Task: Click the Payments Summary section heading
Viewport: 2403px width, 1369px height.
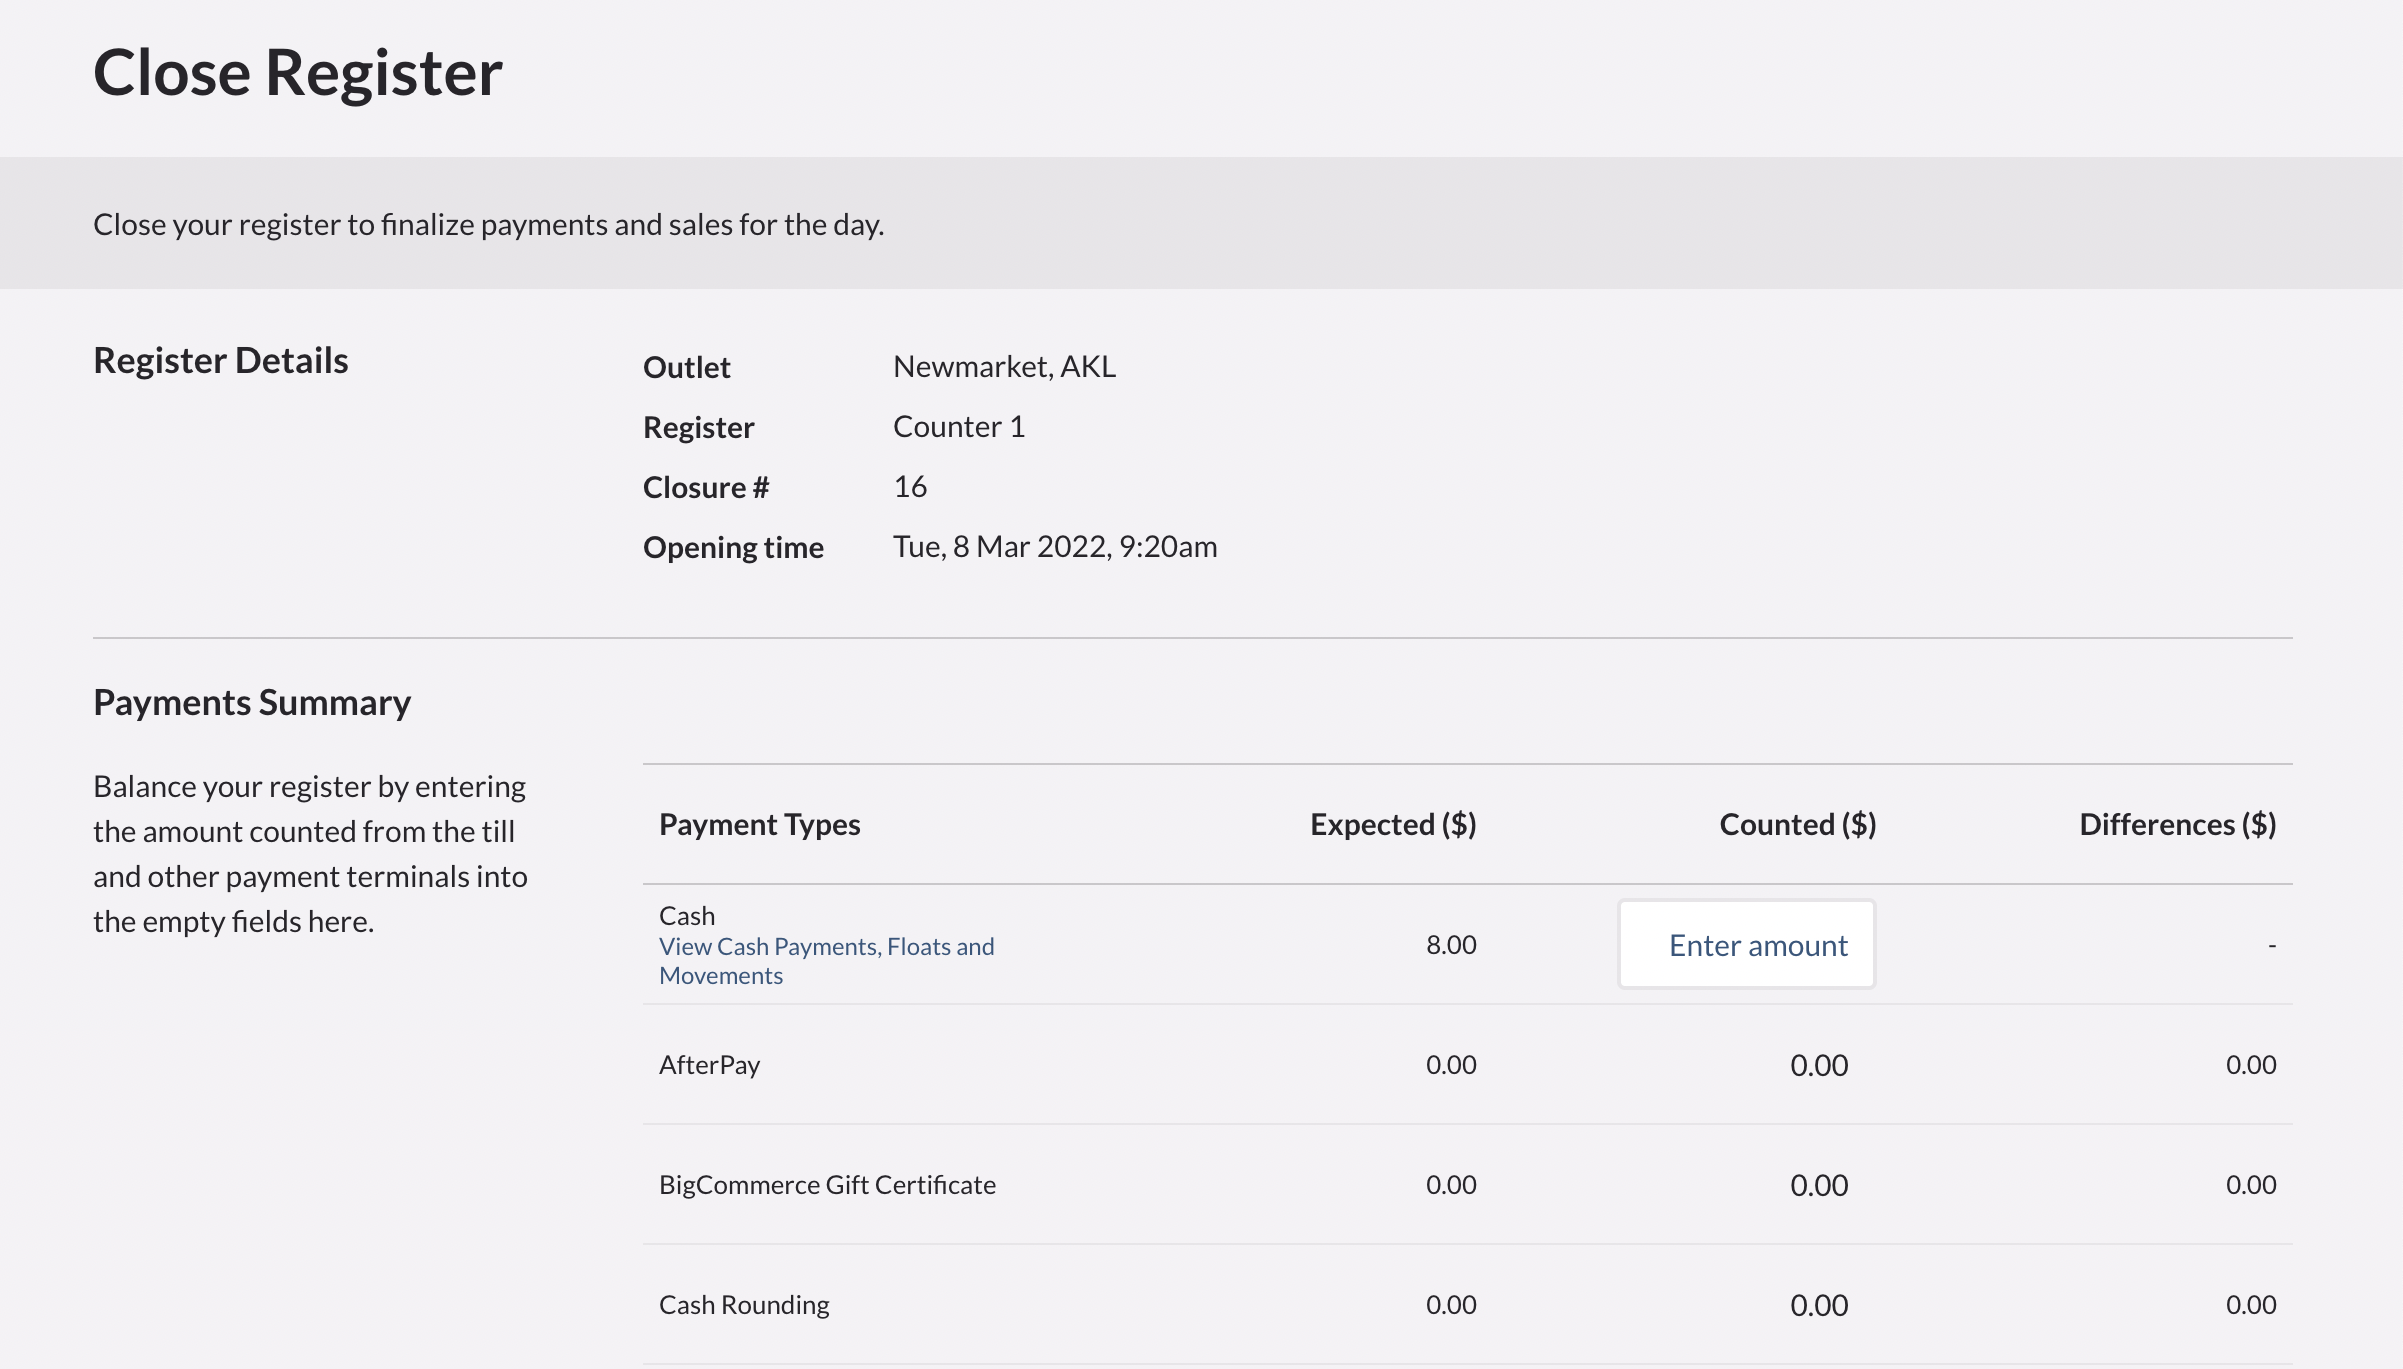Action: click(x=252, y=703)
